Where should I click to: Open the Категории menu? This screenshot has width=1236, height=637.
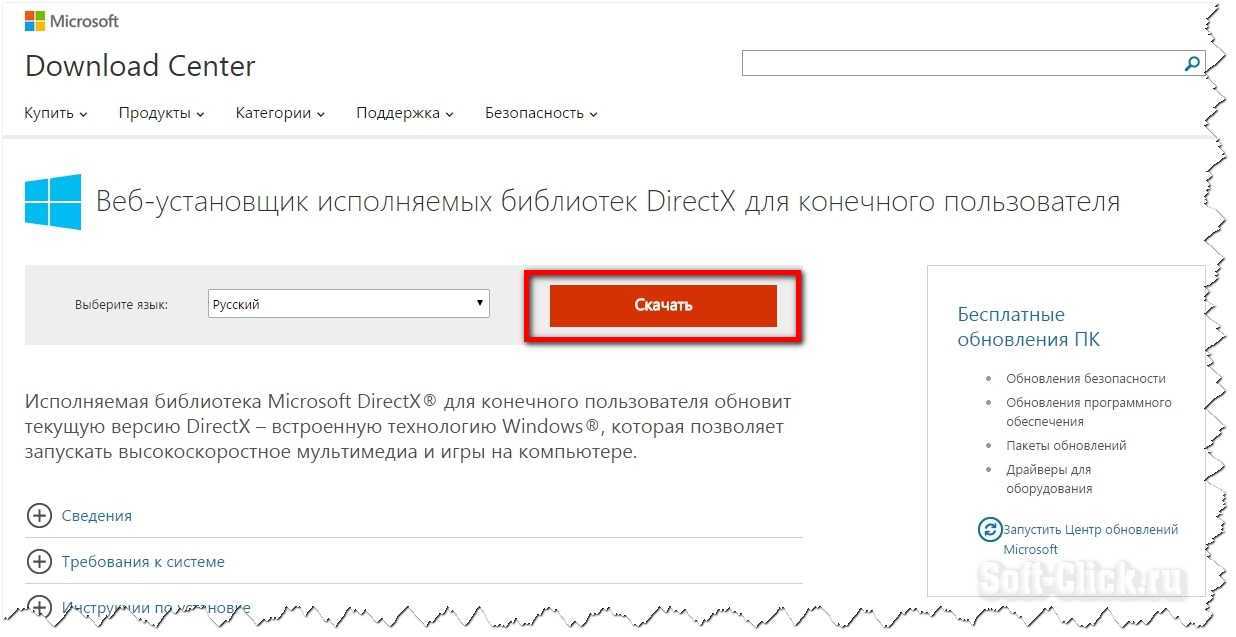point(280,113)
